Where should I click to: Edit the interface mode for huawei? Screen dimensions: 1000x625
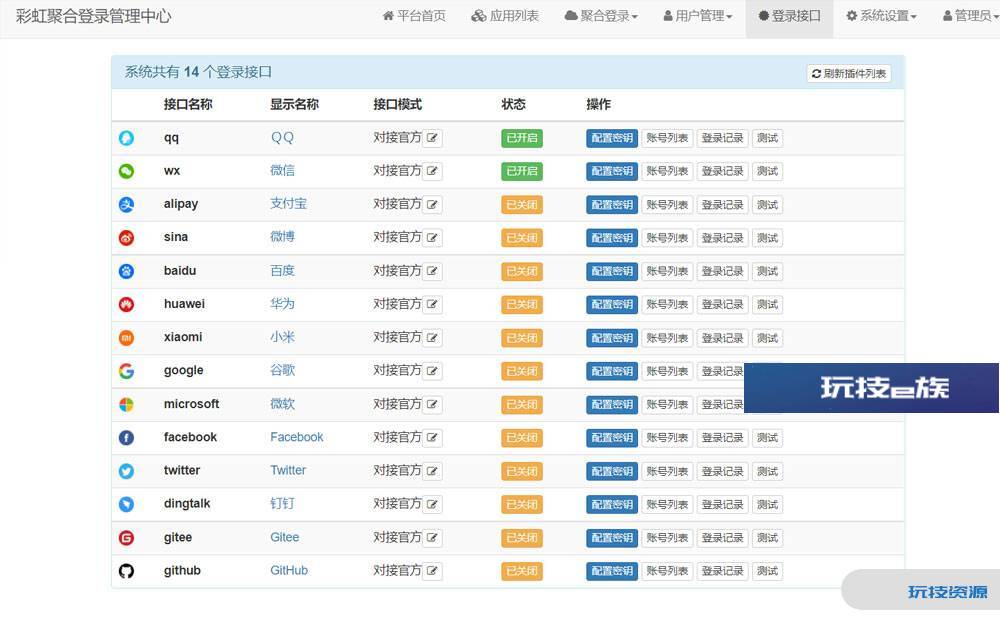coord(432,304)
